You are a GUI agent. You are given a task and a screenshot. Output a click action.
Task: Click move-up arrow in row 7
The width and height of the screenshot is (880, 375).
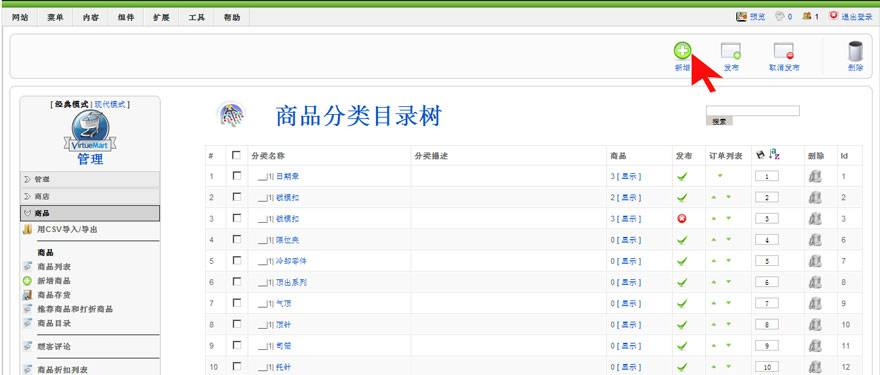click(714, 303)
